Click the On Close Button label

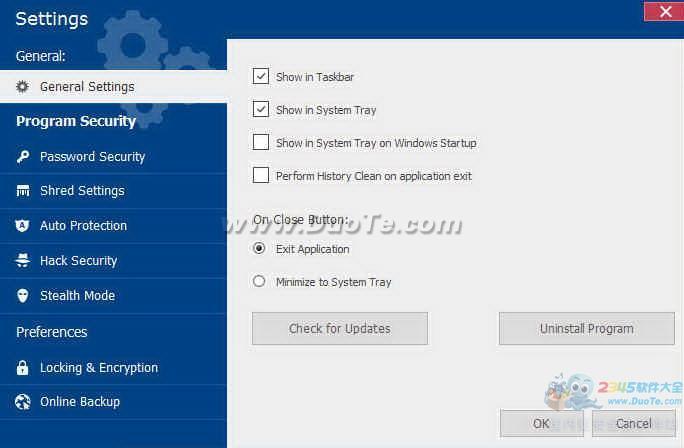point(301,219)
